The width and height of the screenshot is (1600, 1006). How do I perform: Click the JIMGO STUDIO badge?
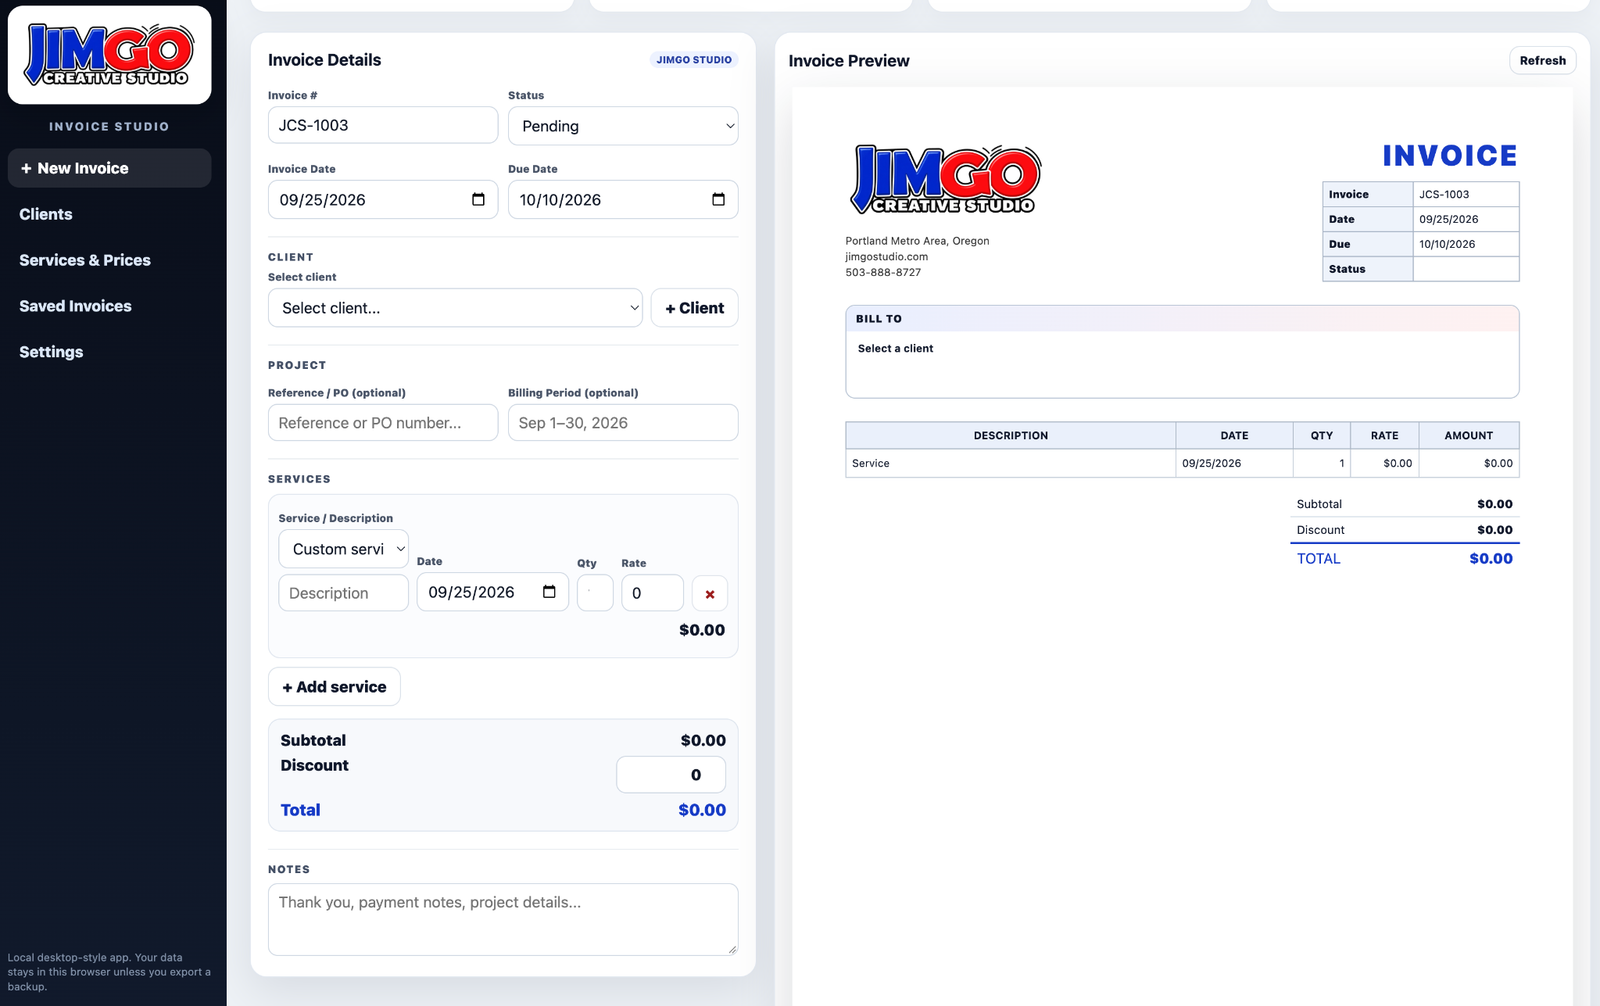pos(694,60)
